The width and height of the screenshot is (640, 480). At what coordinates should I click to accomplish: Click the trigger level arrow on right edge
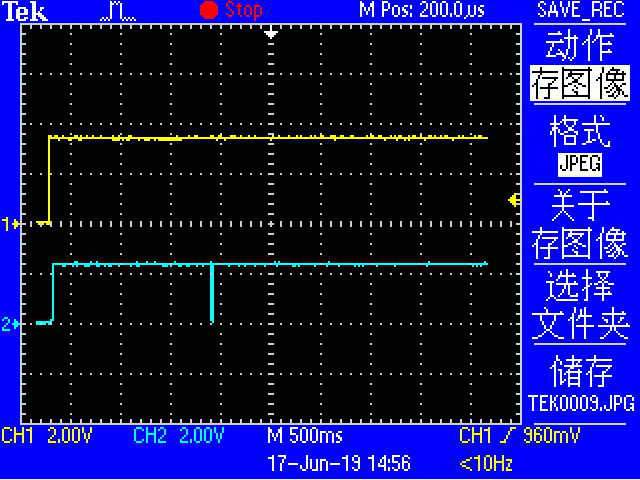pyautogui.click(x=514, y=200)
